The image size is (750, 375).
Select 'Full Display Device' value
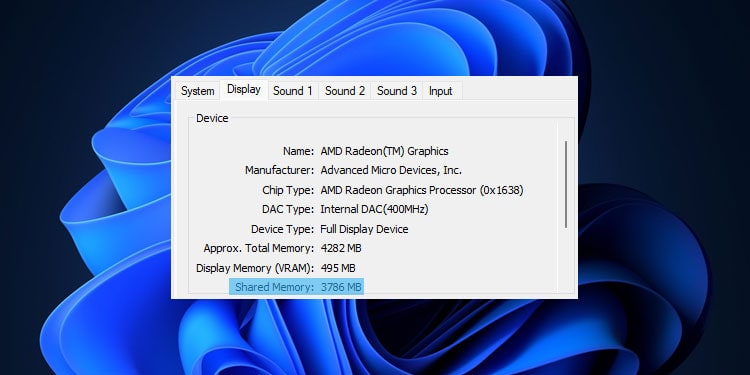coord(364,229)
